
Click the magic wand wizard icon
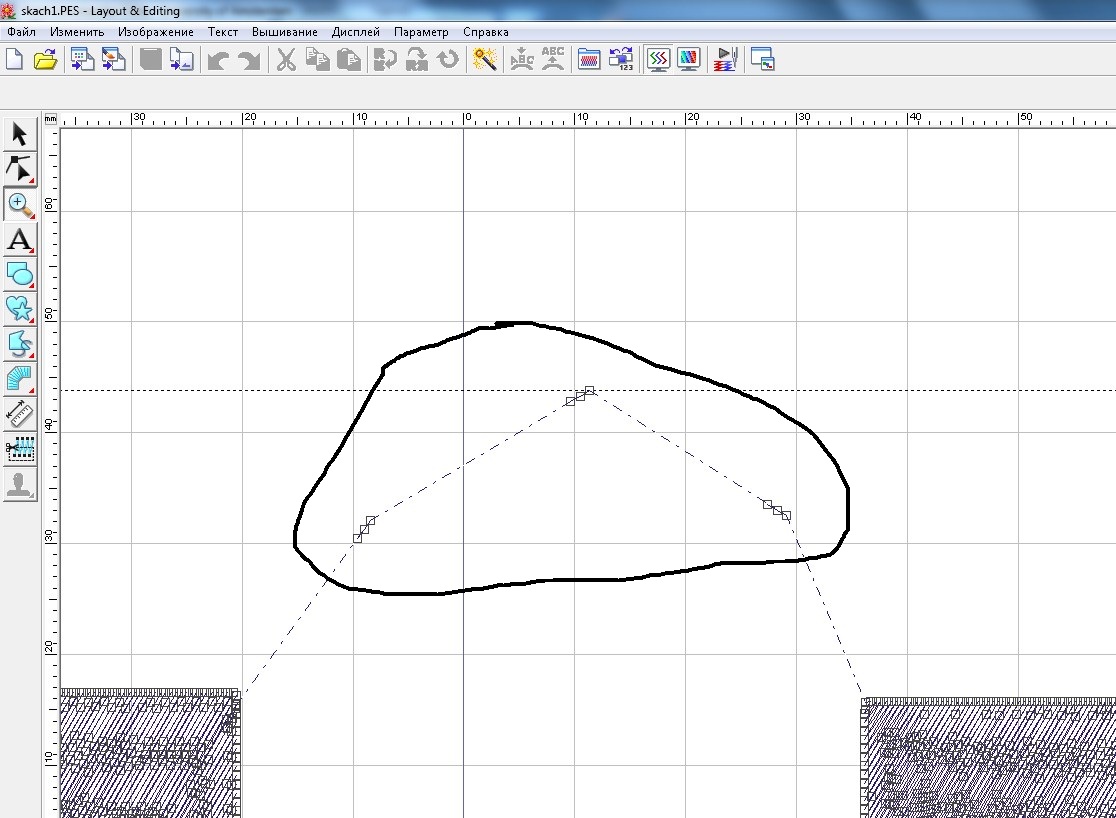(485, 60)
